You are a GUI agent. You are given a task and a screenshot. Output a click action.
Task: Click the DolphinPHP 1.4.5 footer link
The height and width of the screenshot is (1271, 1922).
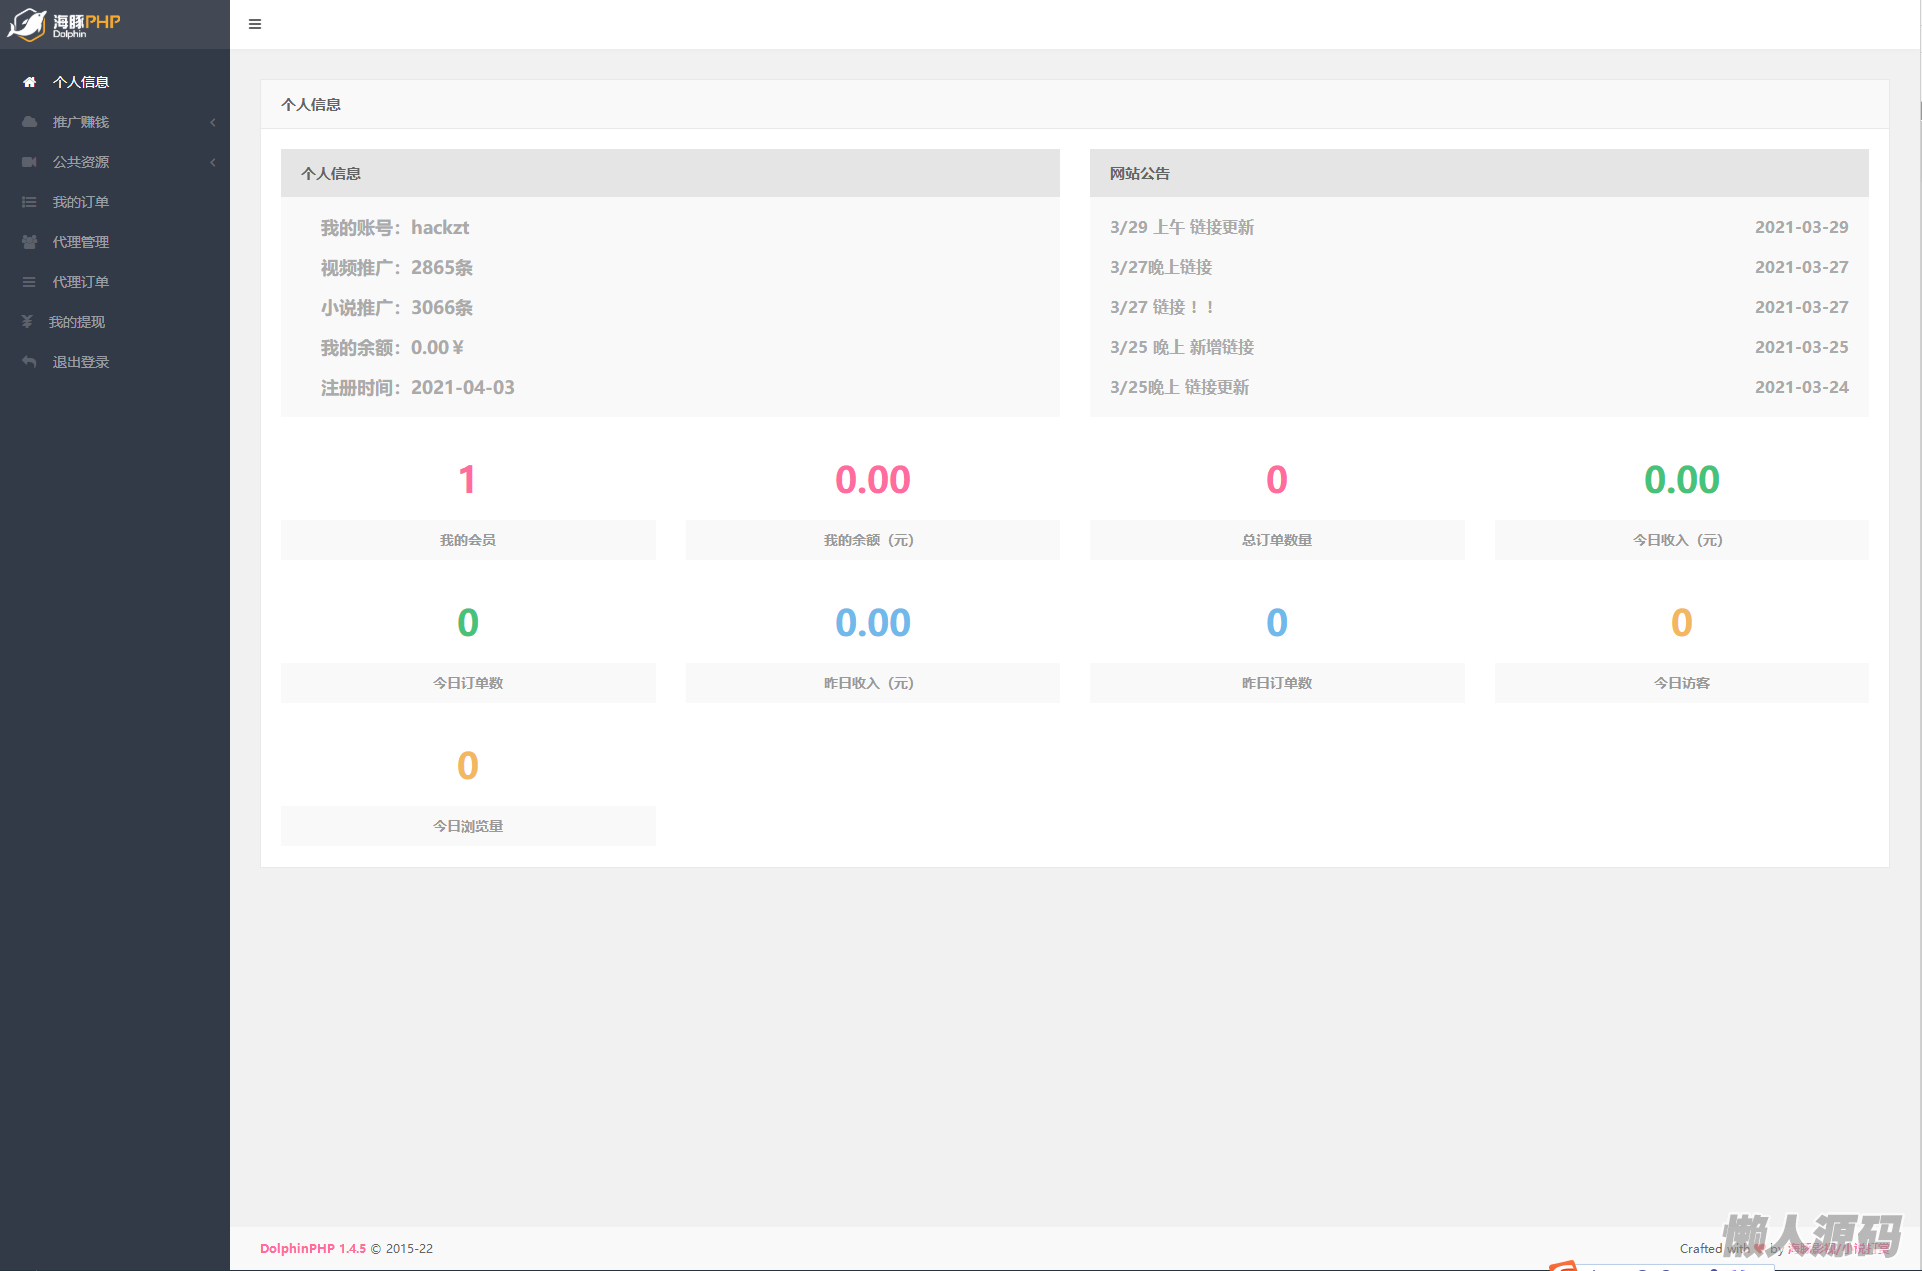point(312,1248)
